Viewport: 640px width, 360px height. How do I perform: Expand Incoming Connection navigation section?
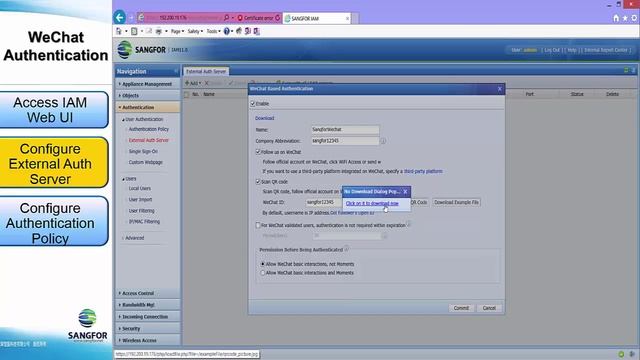[x=147, y=317]
